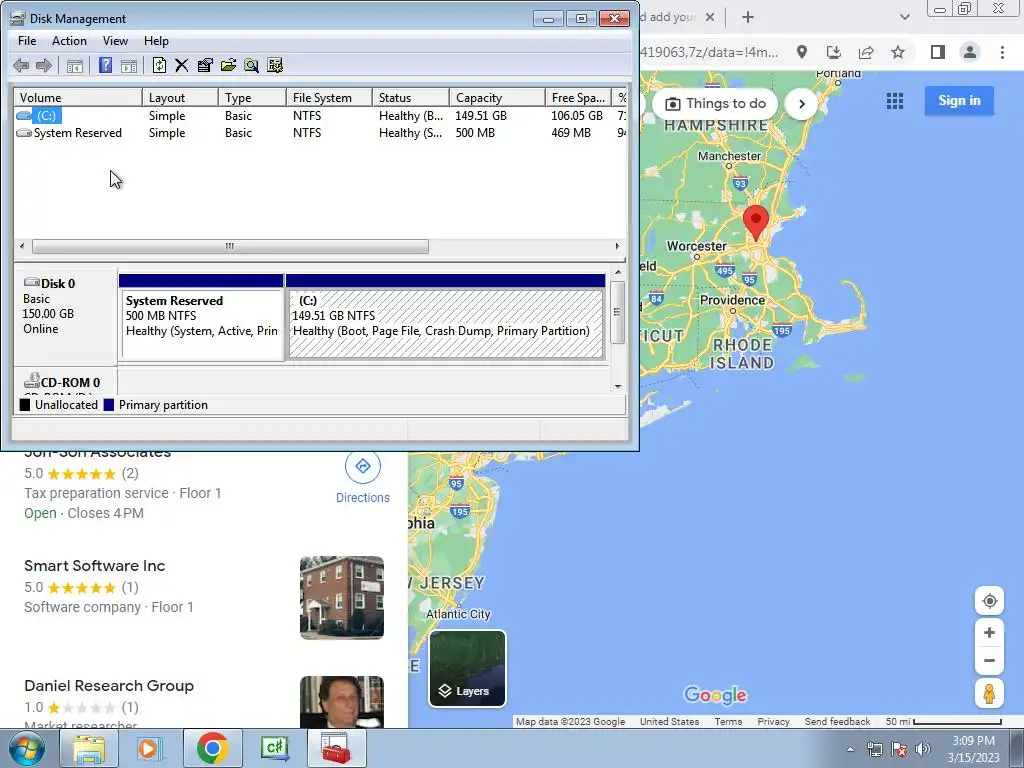Sort by the Free Space column header

[578, 97]
